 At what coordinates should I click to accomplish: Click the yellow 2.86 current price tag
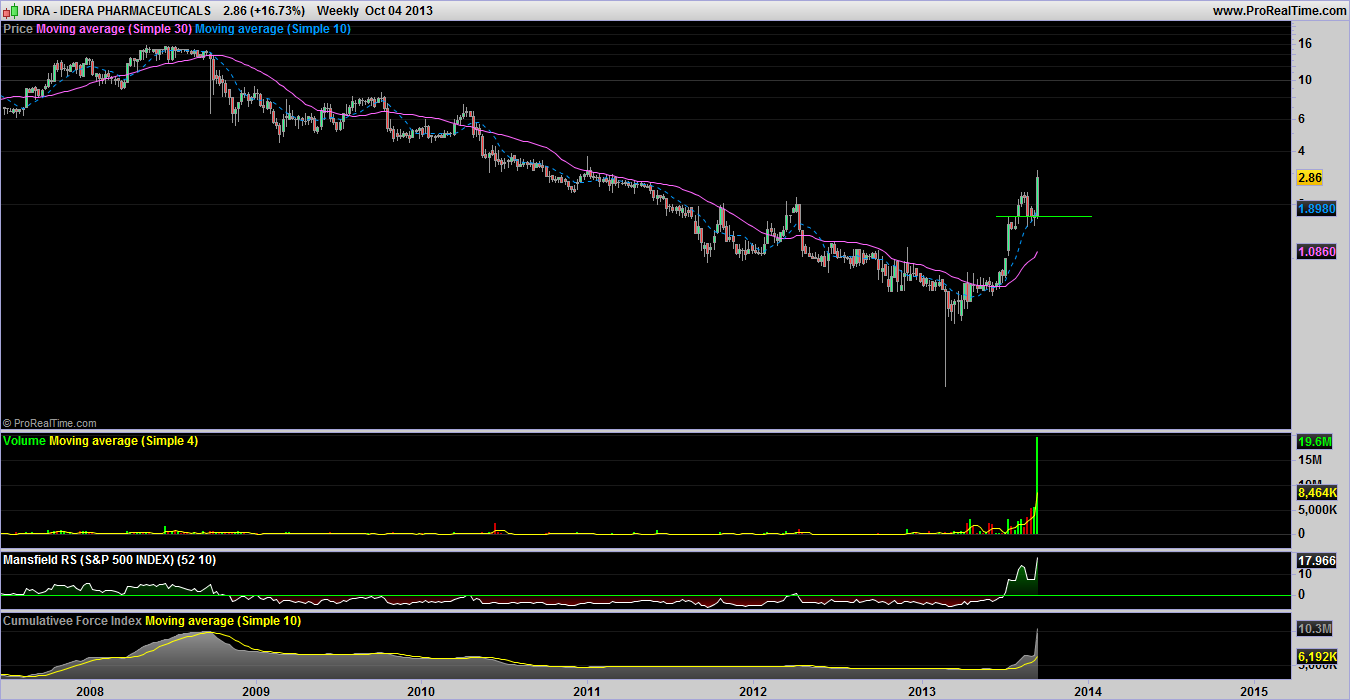[1309, 177]
